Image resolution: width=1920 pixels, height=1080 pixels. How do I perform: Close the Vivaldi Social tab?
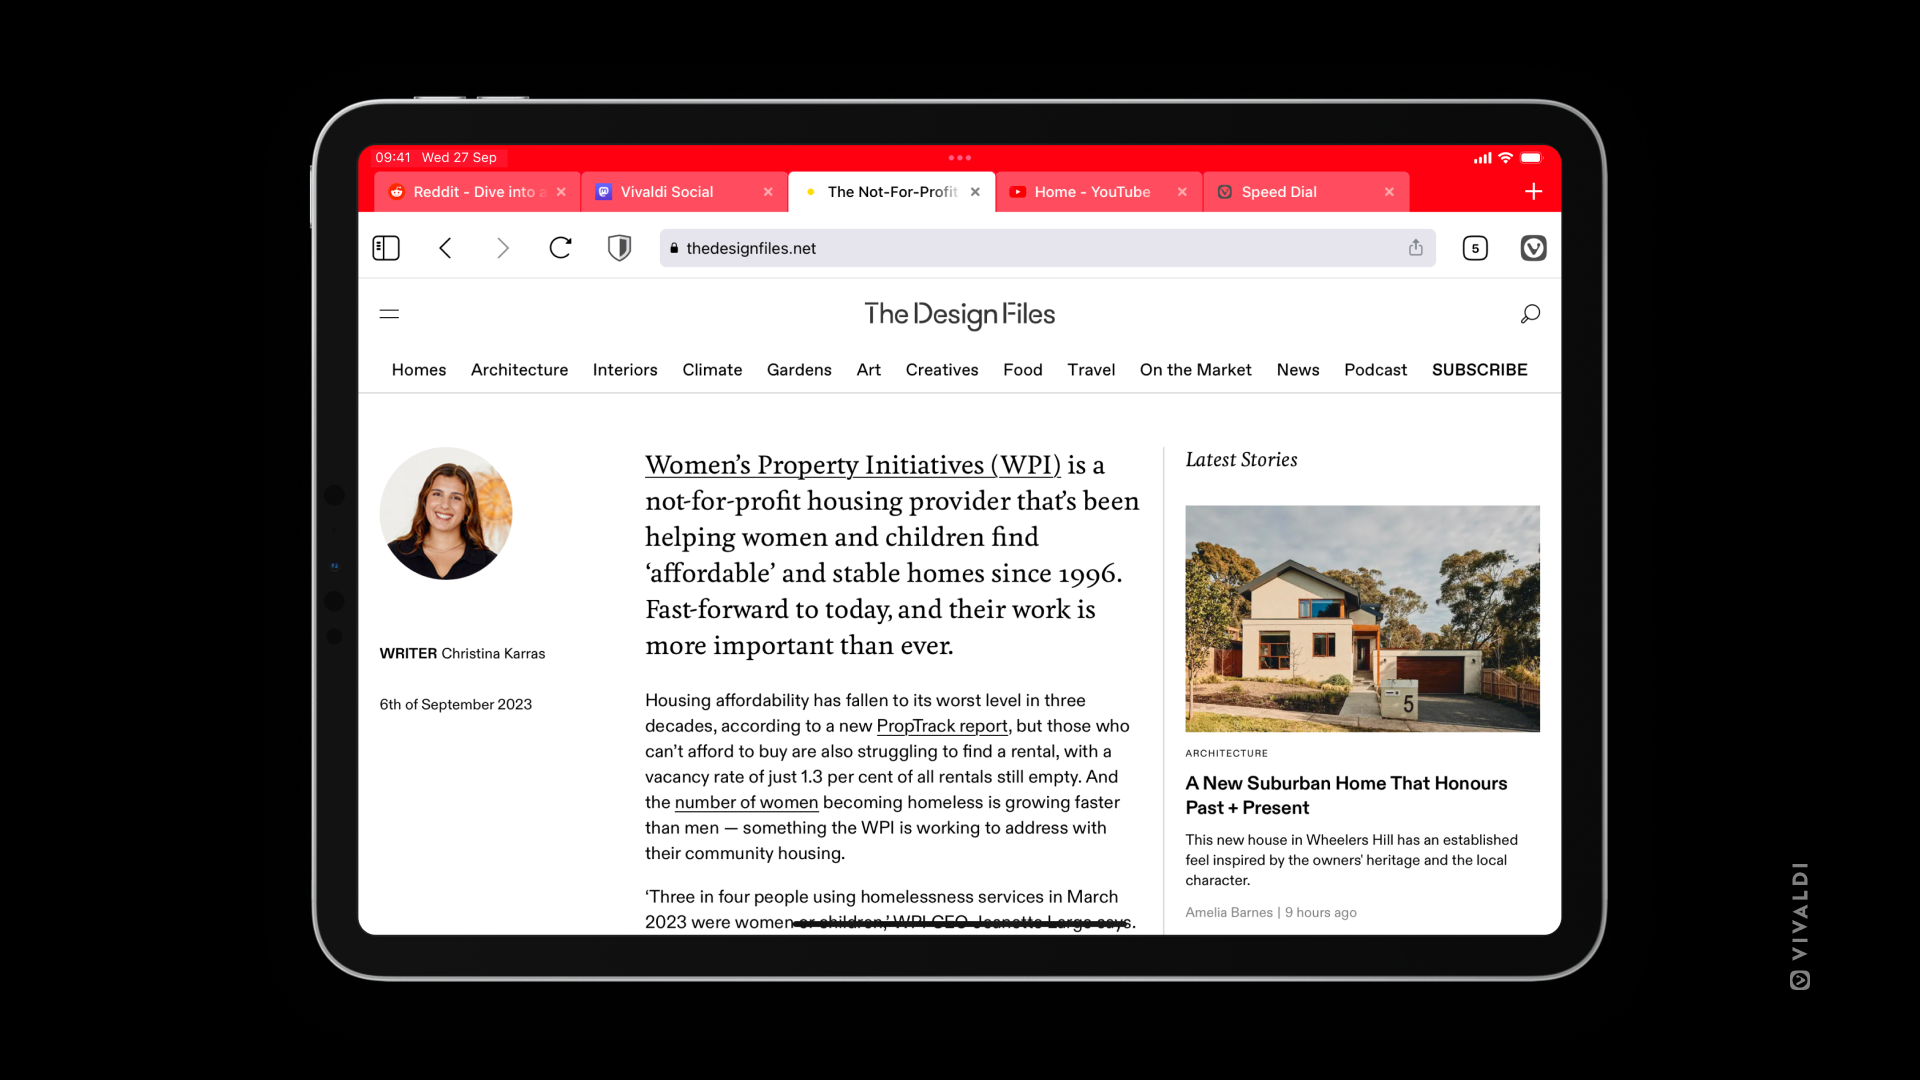767,191
